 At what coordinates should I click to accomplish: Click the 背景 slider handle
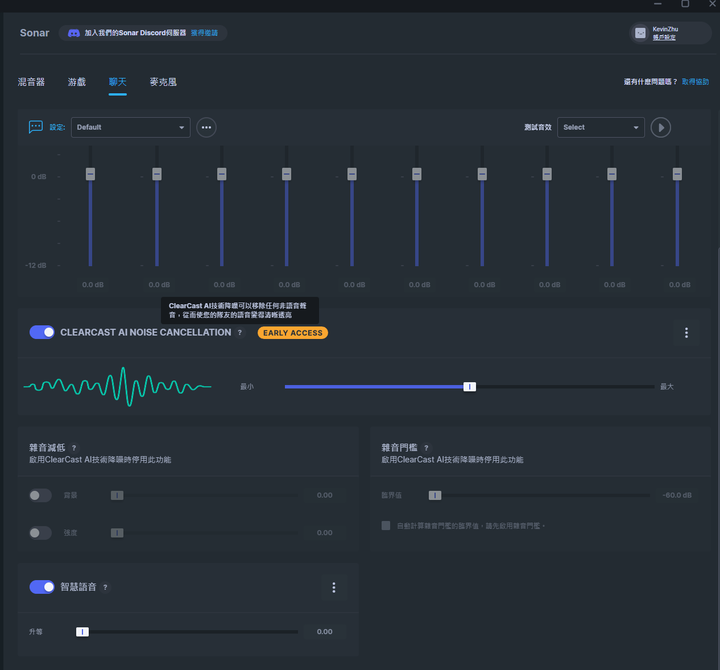(117, 495)
